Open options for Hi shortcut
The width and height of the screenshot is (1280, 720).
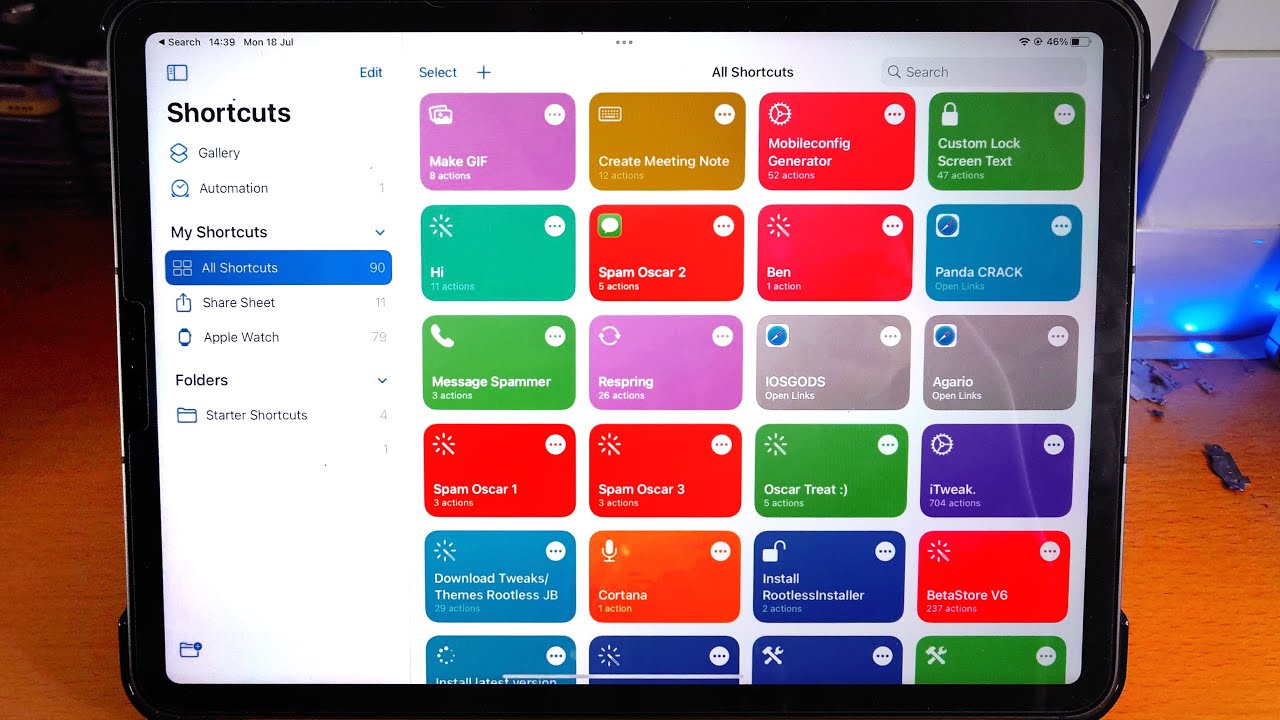point(555,227)
